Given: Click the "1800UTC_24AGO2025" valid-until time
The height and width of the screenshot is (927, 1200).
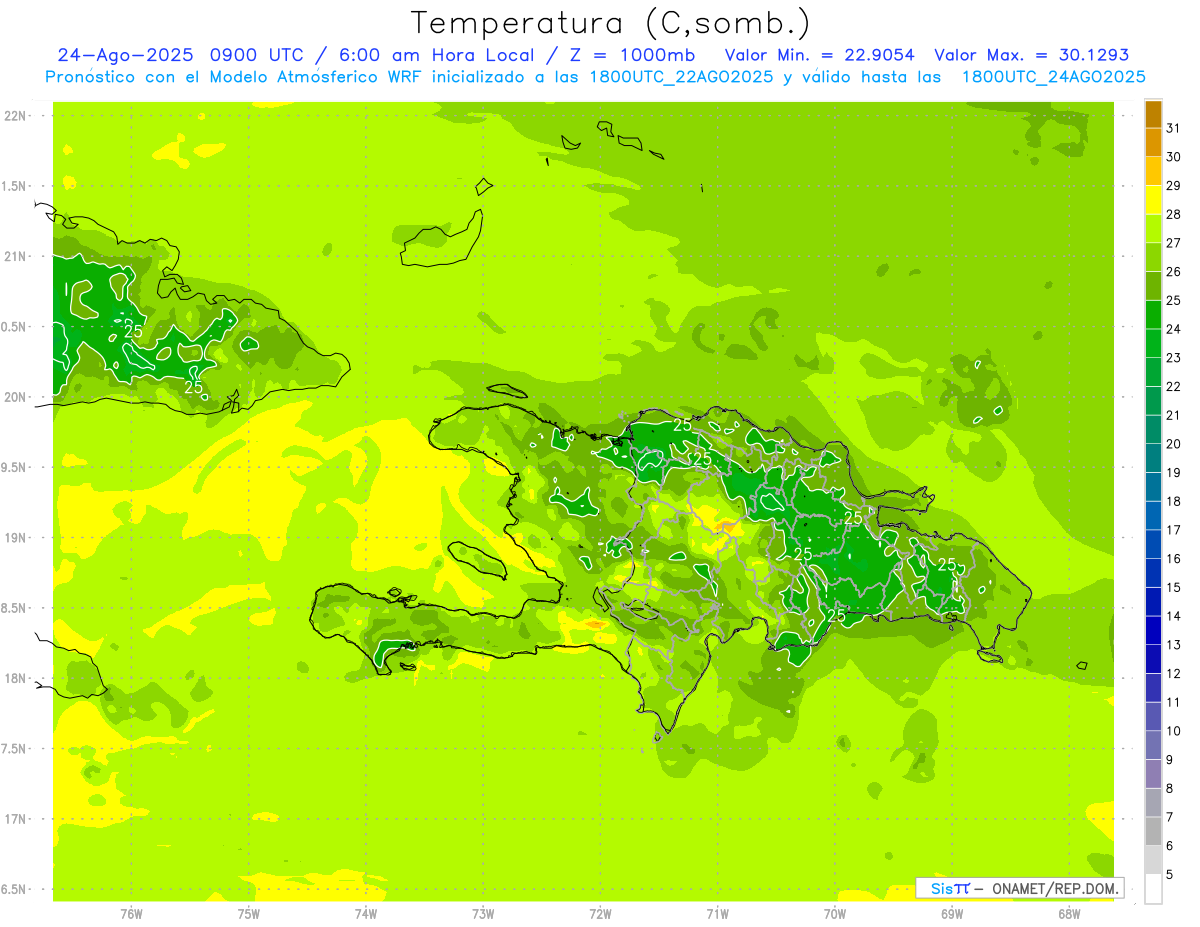Looking at the screenshot, I should click(1053, 77).
